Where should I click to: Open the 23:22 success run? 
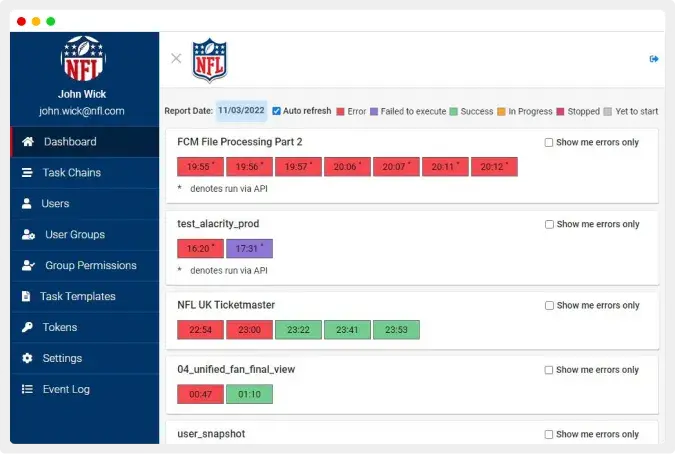[298, 330]
